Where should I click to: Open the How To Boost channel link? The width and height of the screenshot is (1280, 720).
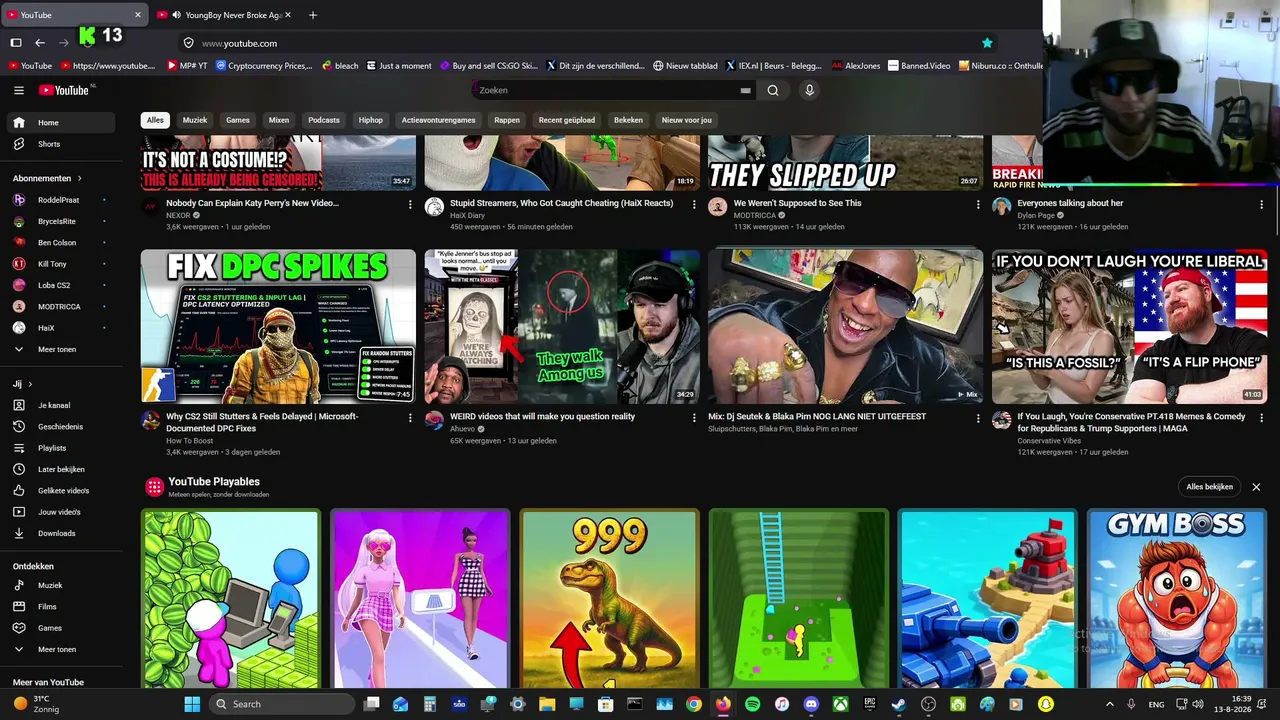190,441
